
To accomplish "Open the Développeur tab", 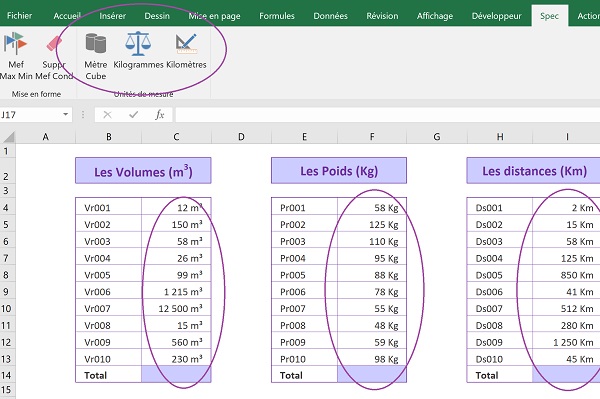I will pyautogui.click(x=496, y=16).
